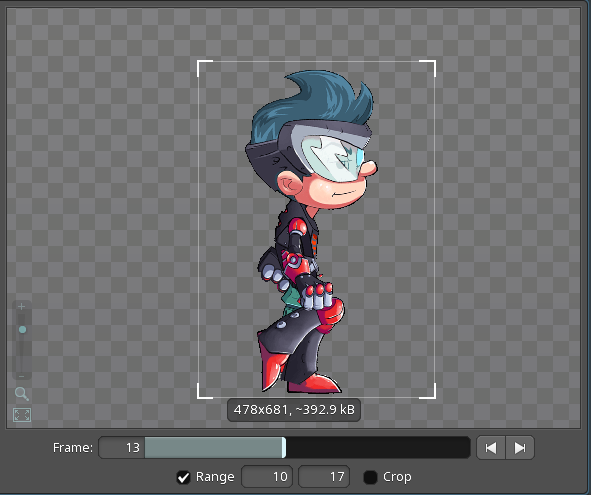Disable the Range checkbox
The height and width of the screenshot is (495, 591).
coord(184,477)
